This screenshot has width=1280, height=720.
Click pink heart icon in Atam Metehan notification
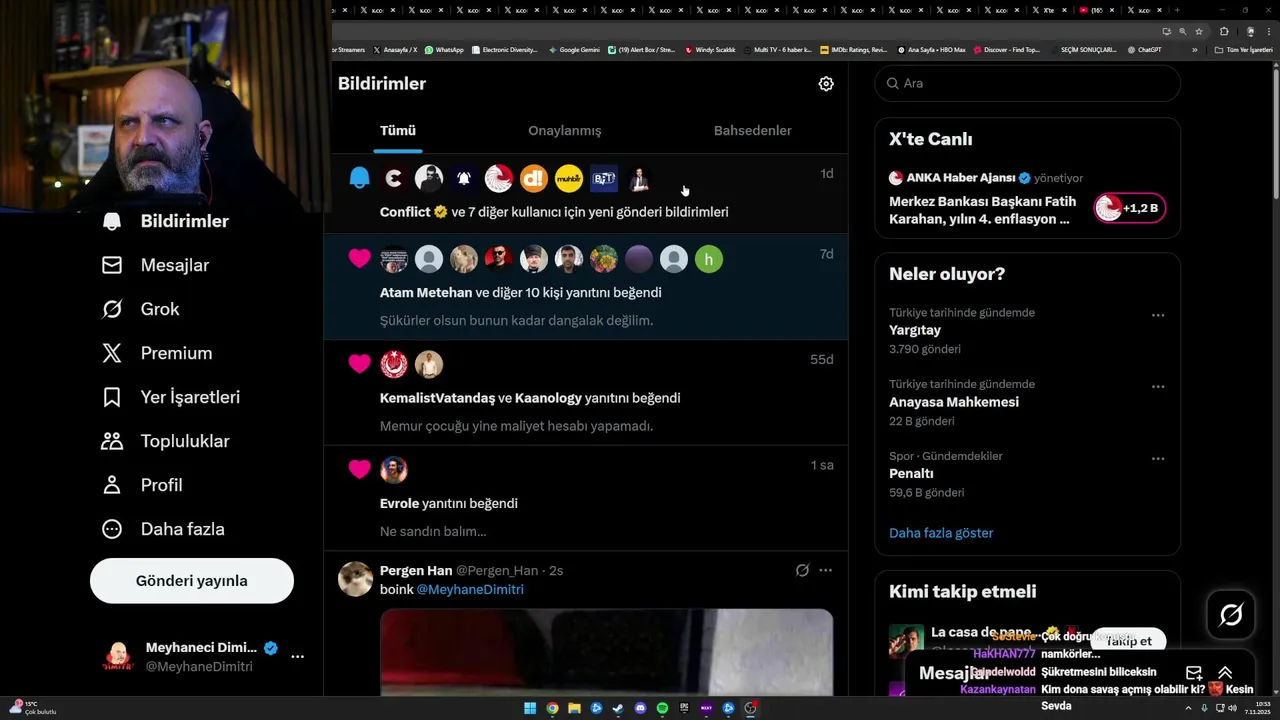pos(360,258)
